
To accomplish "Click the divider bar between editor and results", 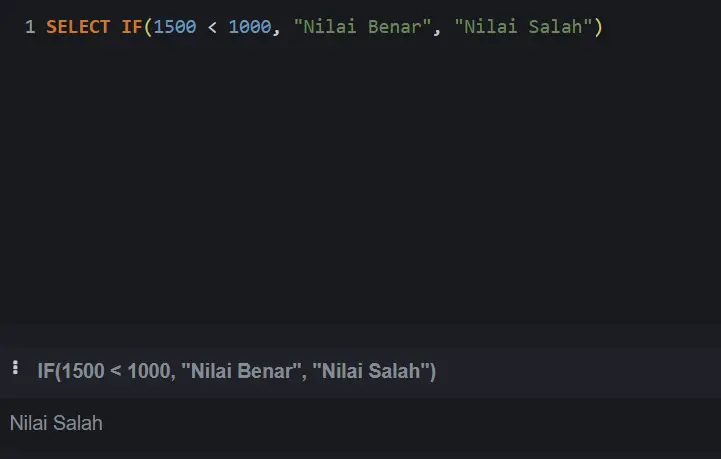I will [x=360, y=336].
